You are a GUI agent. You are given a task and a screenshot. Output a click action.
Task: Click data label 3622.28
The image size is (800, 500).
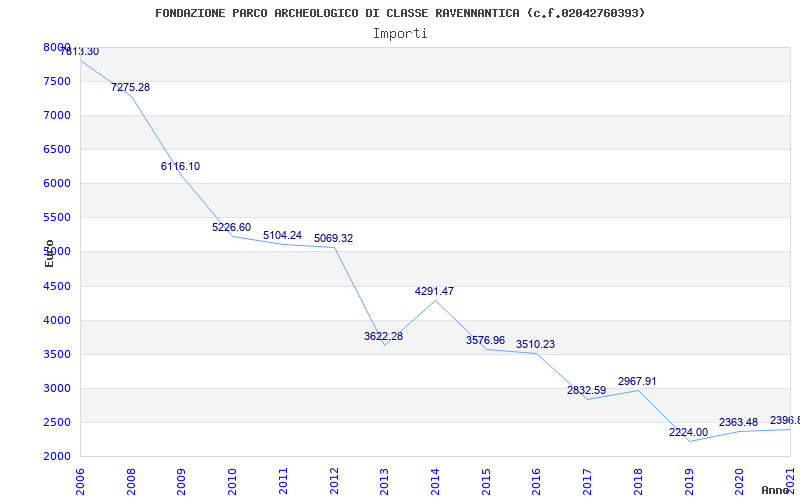[x=383, y=337]
